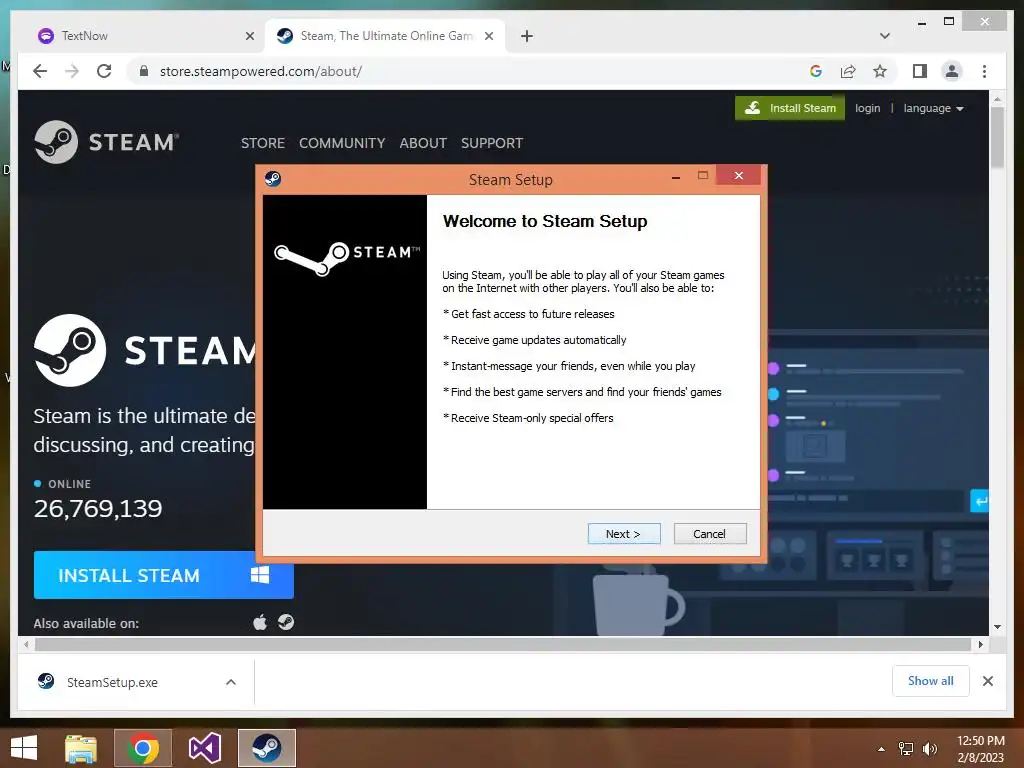This screenshot has height=768, width=1024.
Task: Dismiss the downloads bar
Action: coord(987,681)
